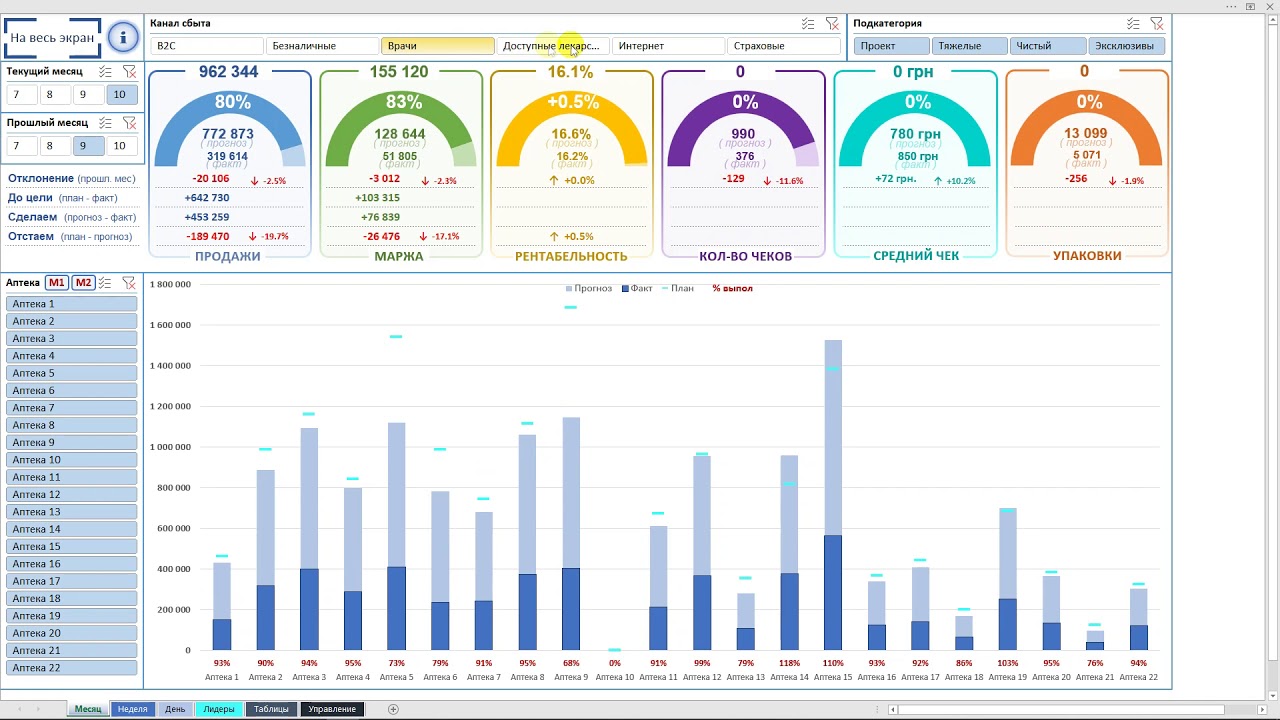The image size is (1280, 720).
Task: Click the На весь экран button
Action: [52, 38]
